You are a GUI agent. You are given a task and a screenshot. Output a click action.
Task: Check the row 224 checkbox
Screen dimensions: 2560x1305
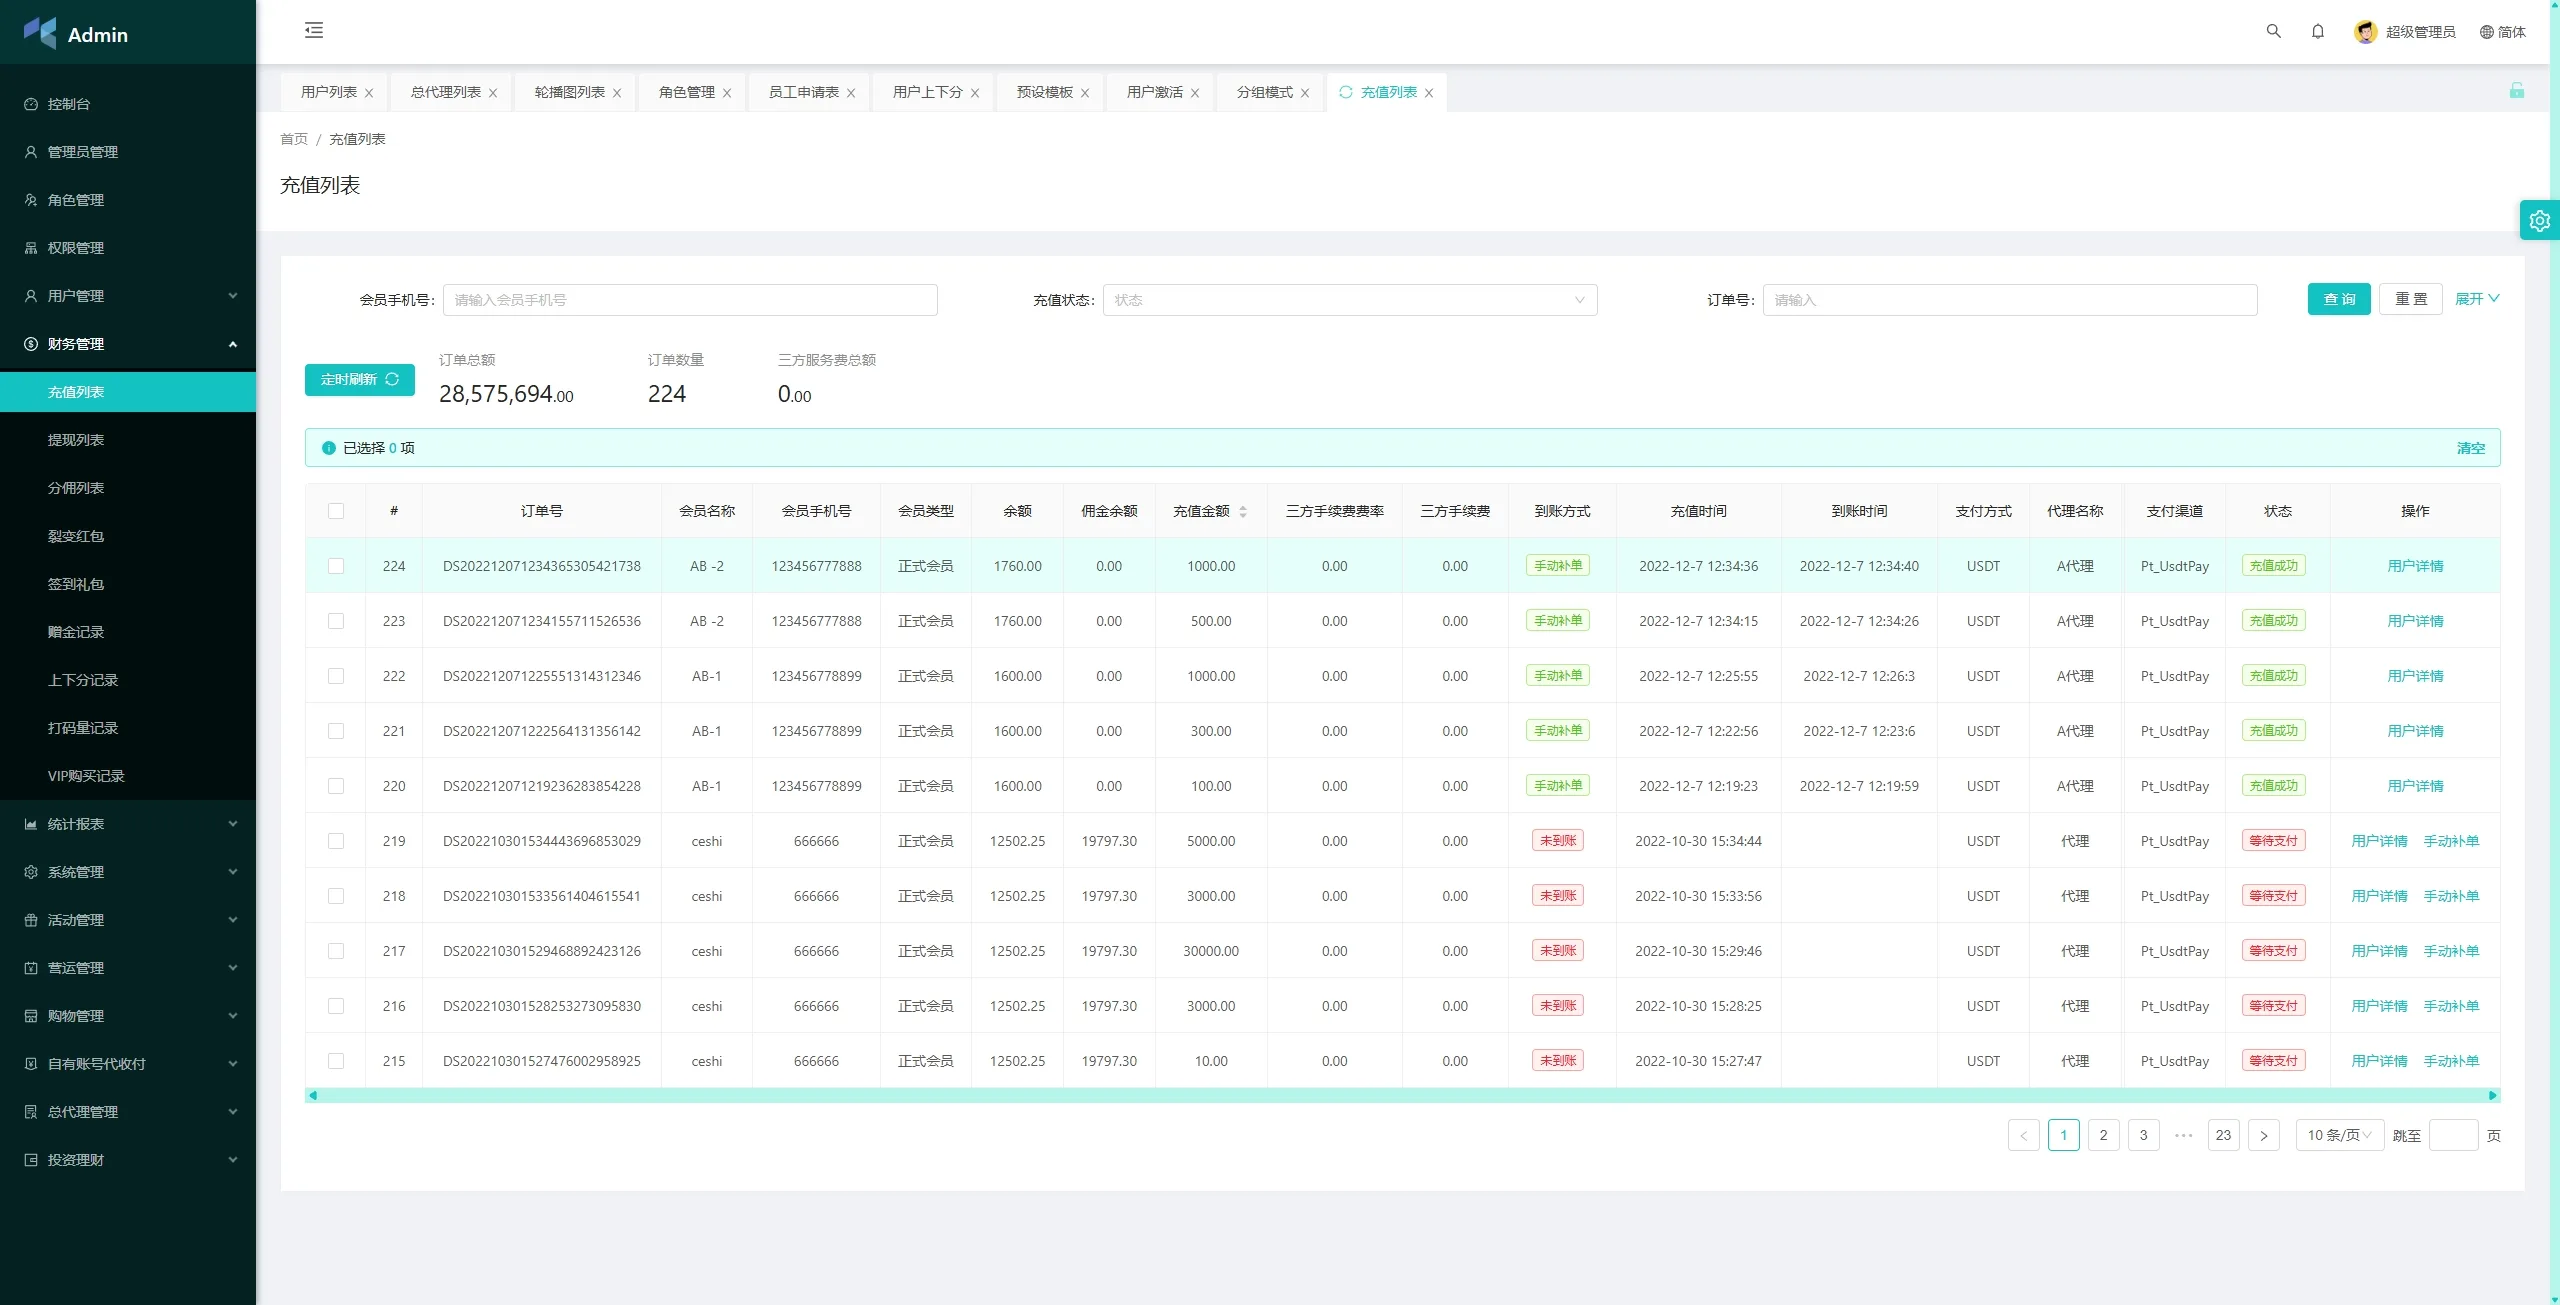tap(336, 566)
